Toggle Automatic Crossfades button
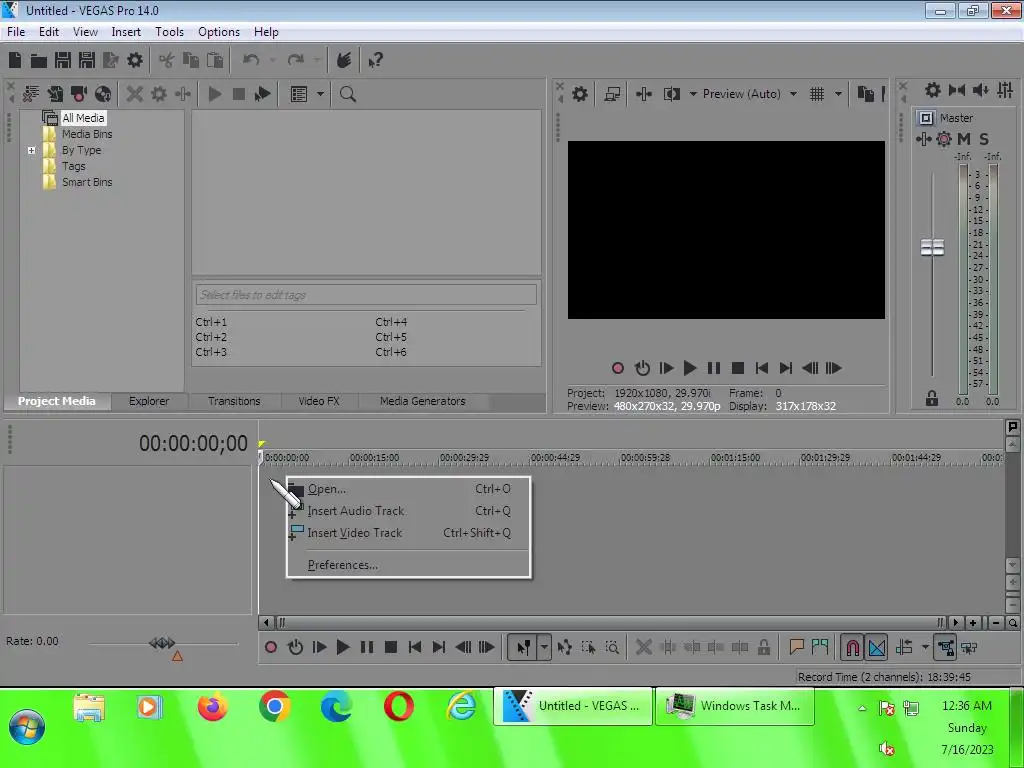The width and height of the screenshot is (1024, 768). [877, 648]
